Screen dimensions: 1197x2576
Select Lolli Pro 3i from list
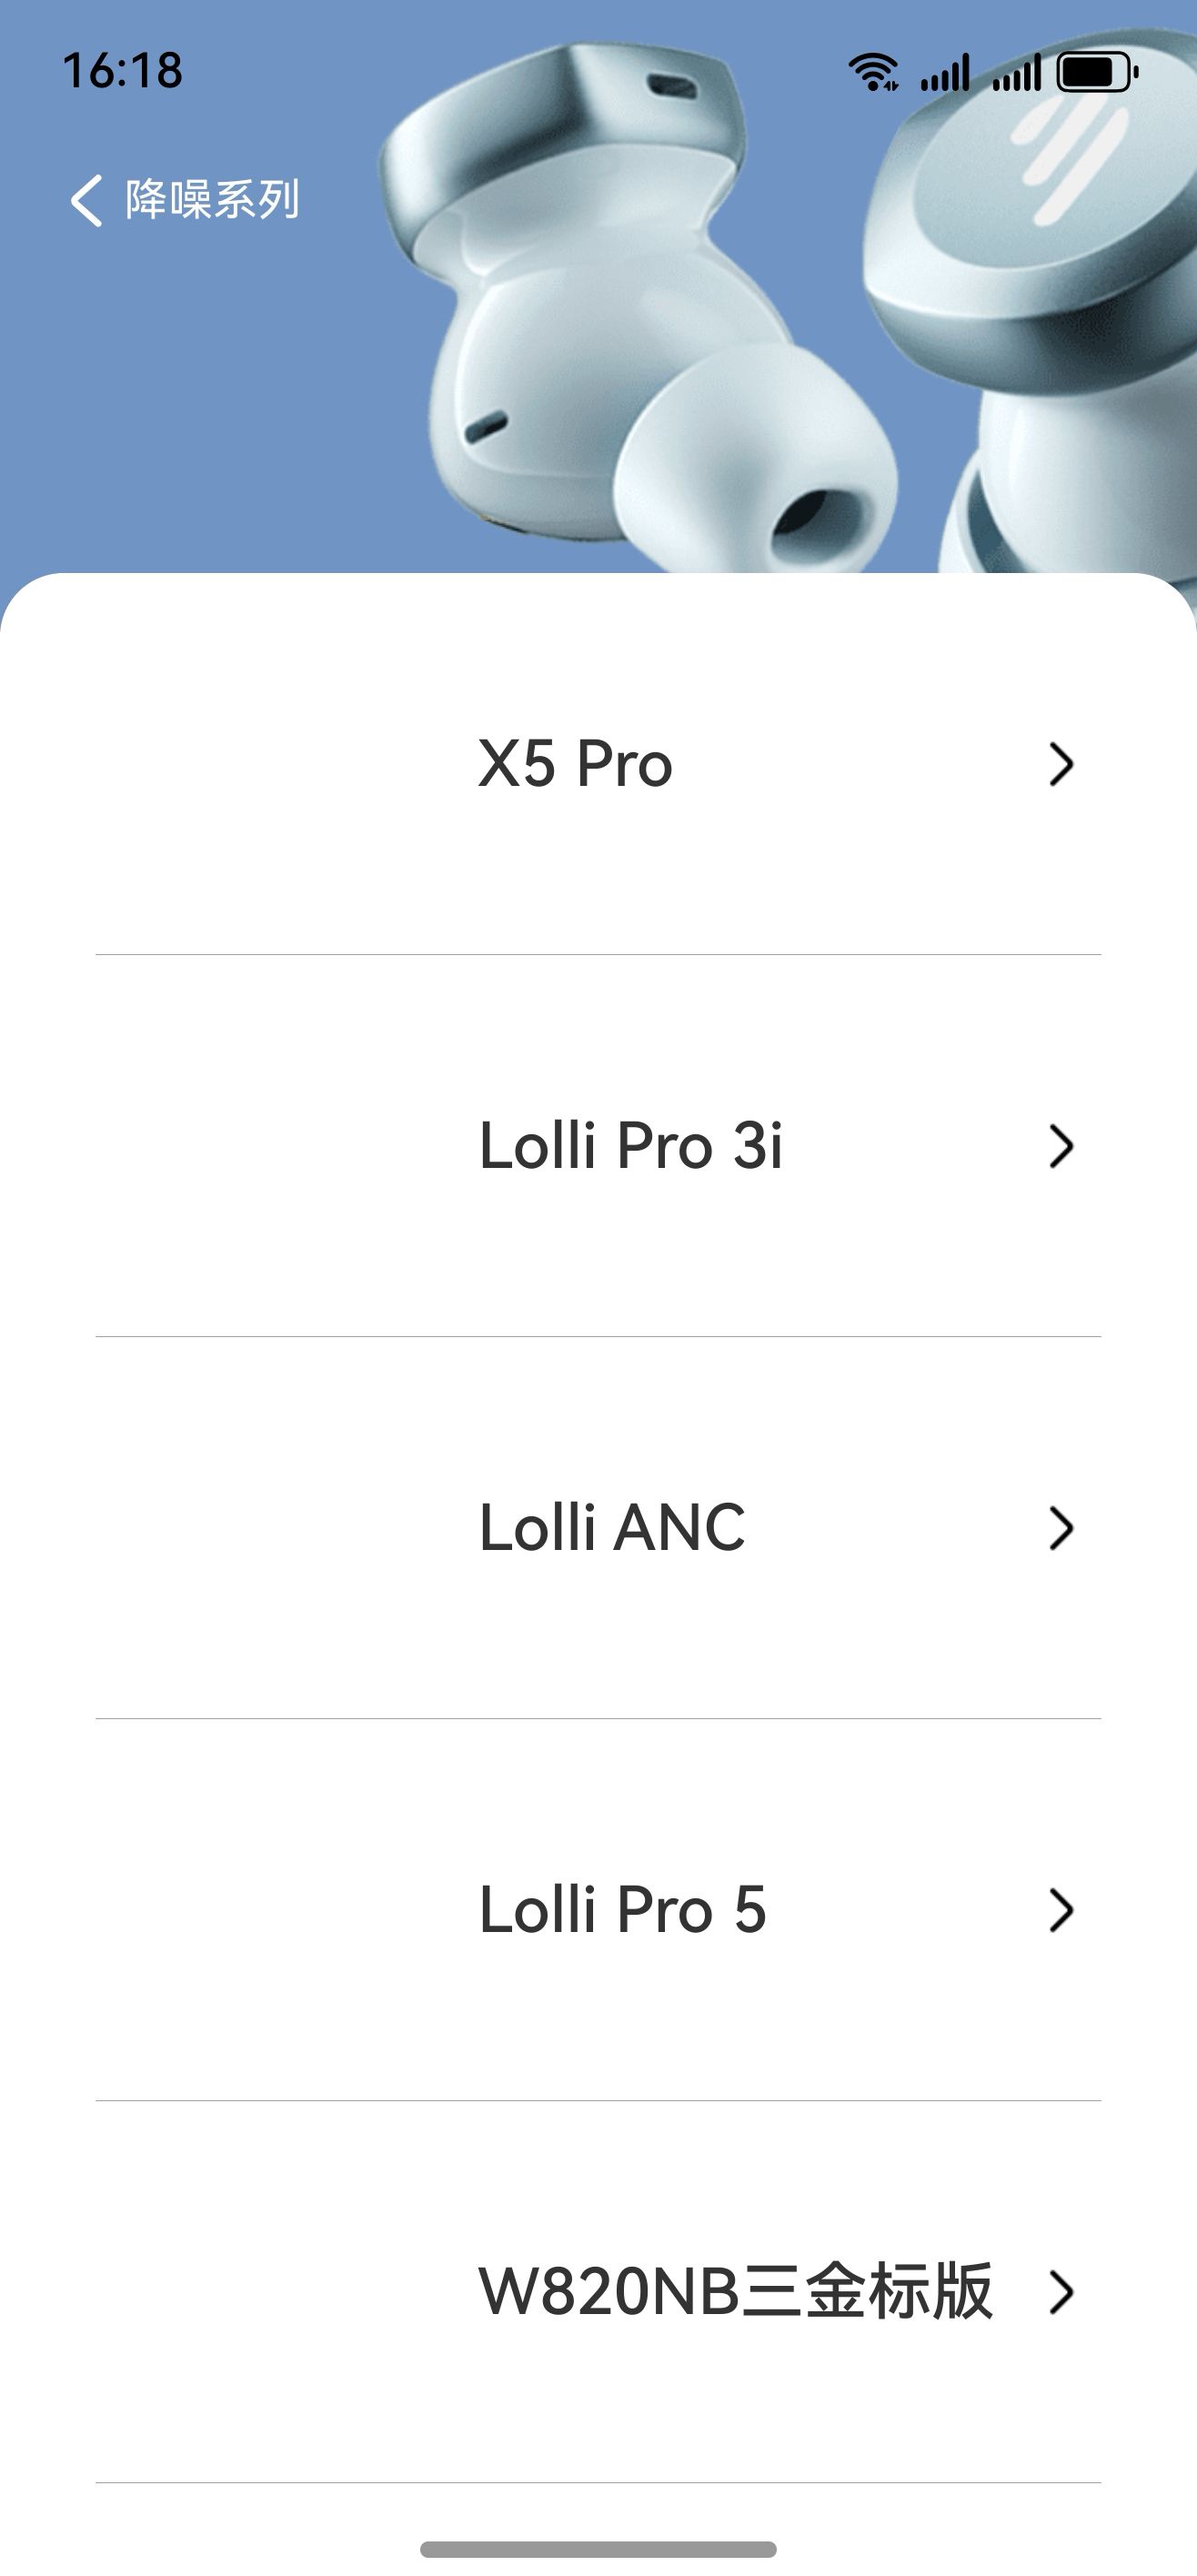pyautogui.click(x=630, y=1146)
